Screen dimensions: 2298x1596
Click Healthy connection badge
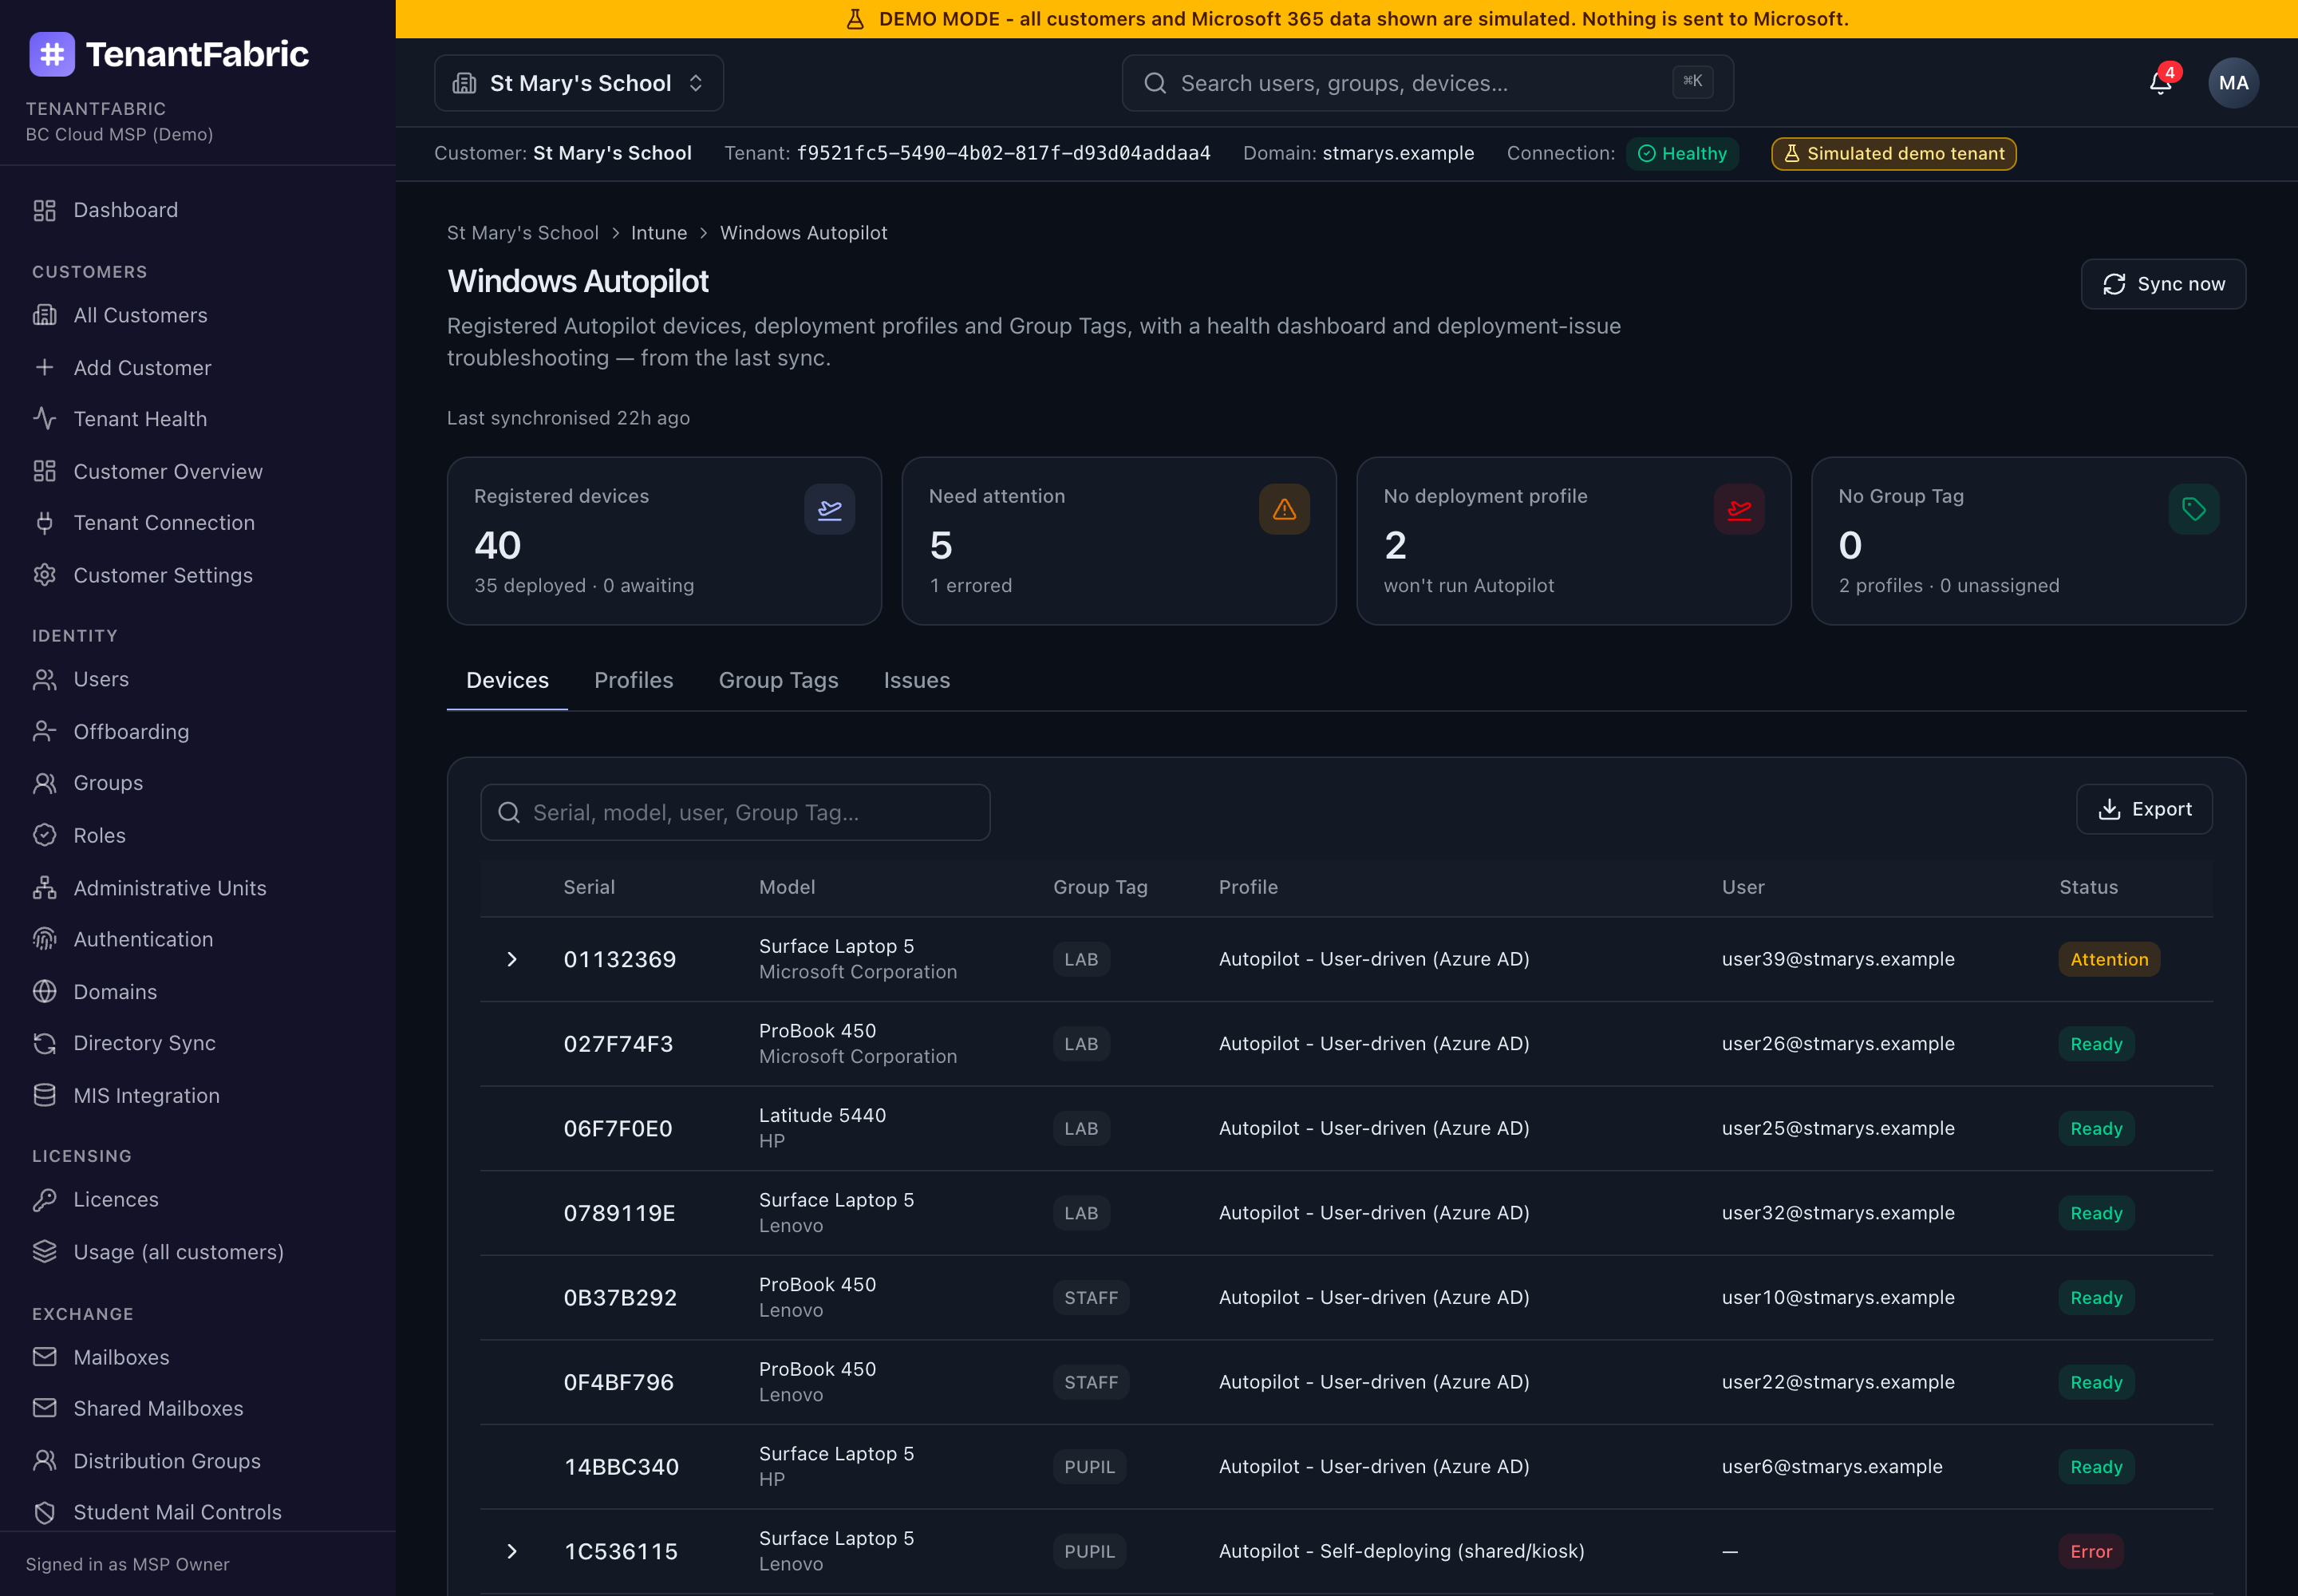click(x=1682, y=154)
